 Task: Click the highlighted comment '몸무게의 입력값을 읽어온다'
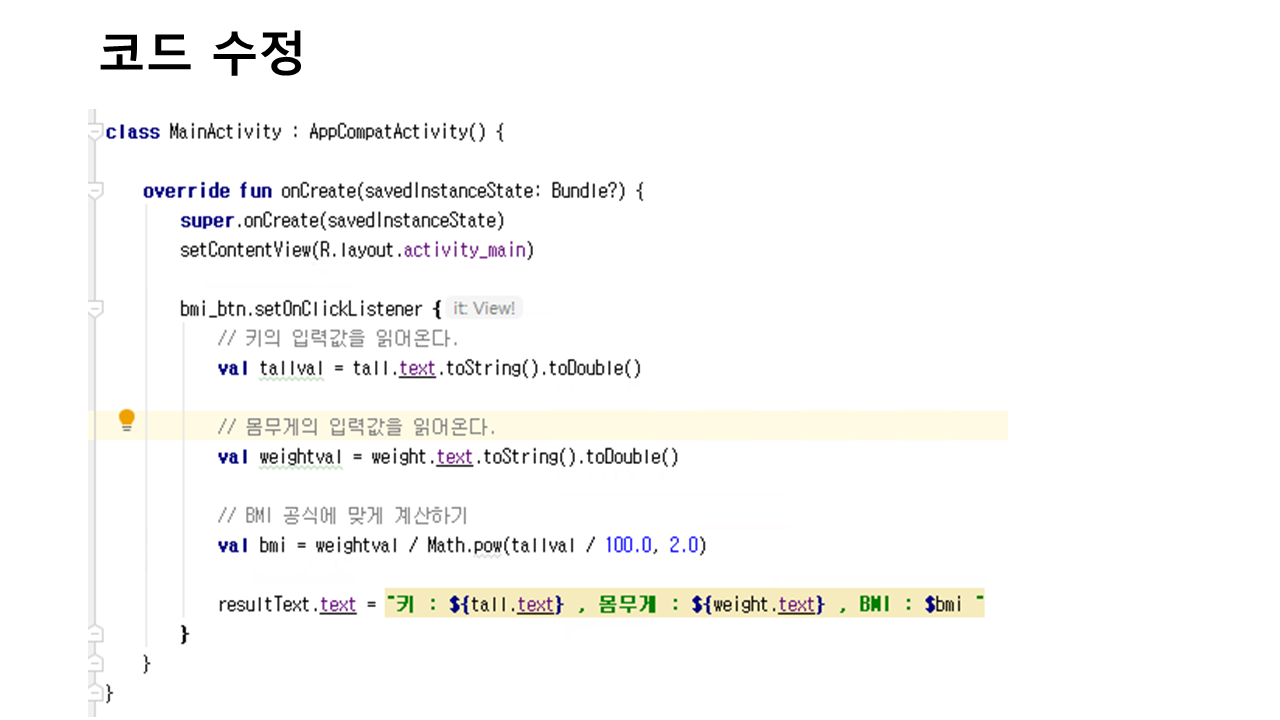click(356, 428)
